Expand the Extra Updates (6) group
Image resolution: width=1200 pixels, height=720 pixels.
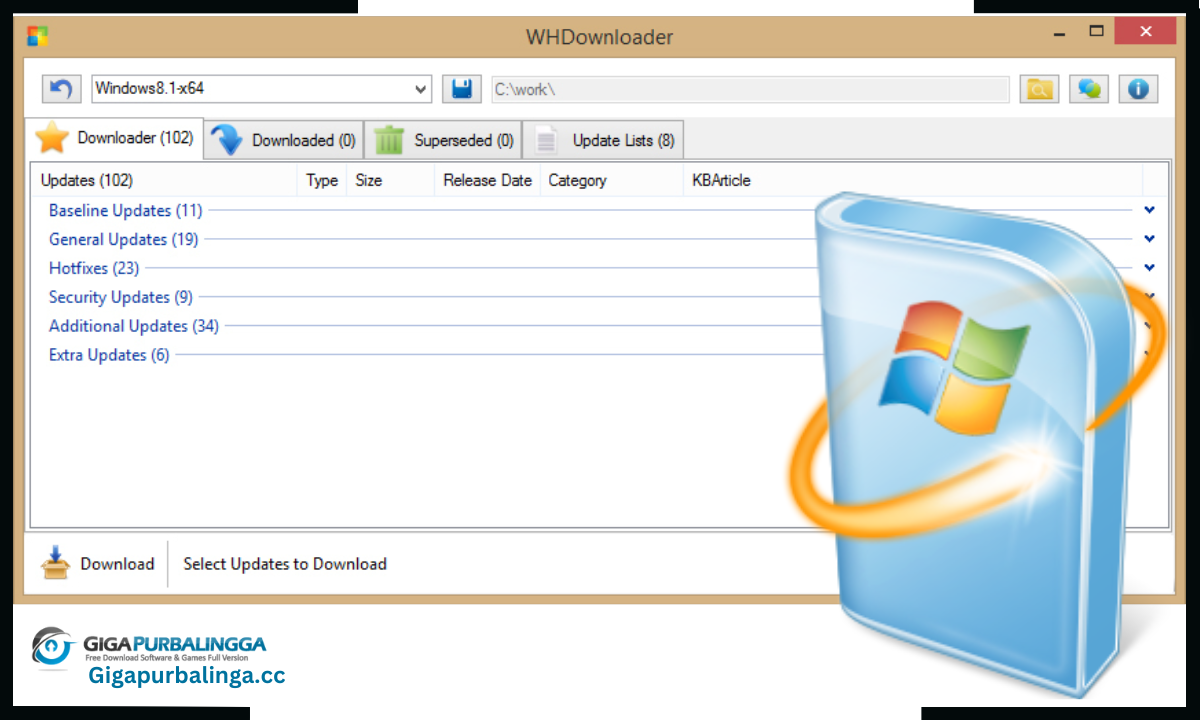[x=109, y=355]
